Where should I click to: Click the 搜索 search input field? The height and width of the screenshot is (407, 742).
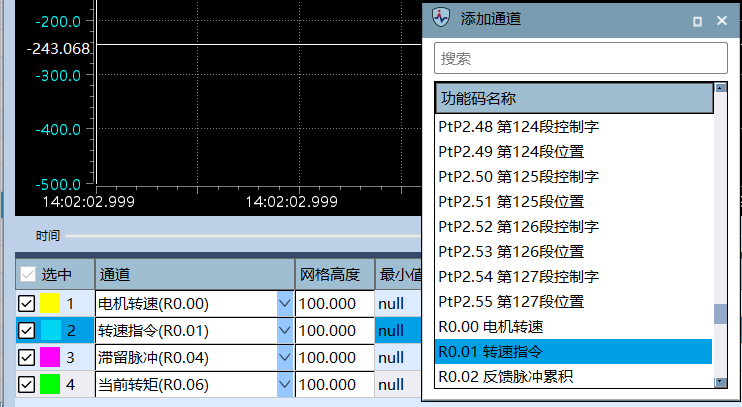[x=580, y=59]
